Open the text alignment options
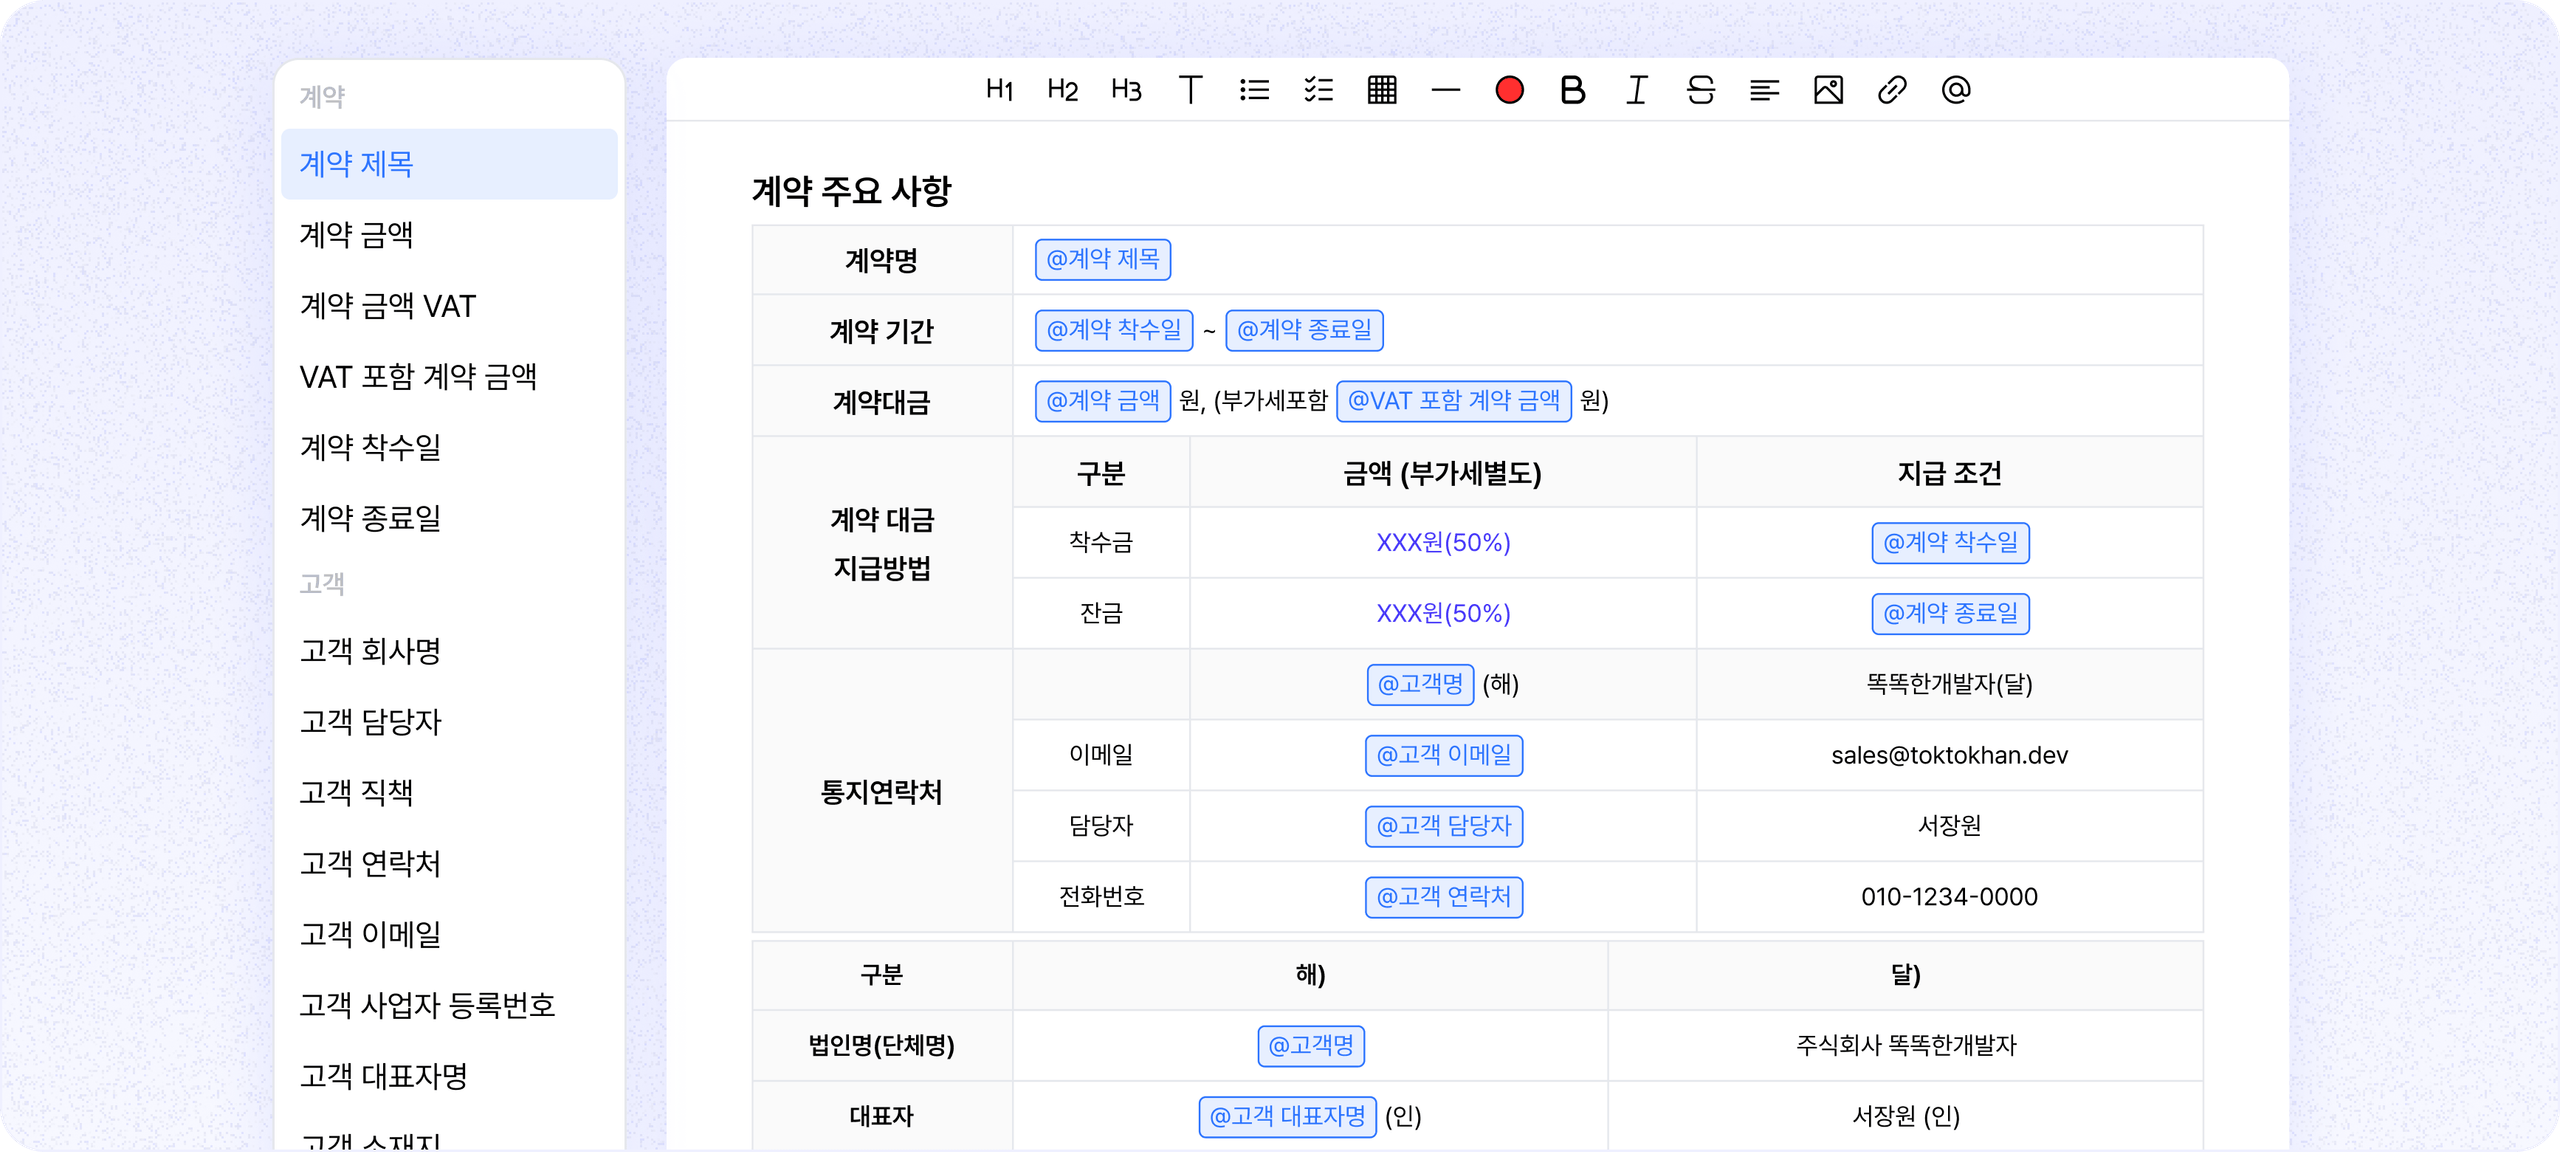This screenshot has width=2560, height=1152. pyautogui.click(x=1764, y=90)
